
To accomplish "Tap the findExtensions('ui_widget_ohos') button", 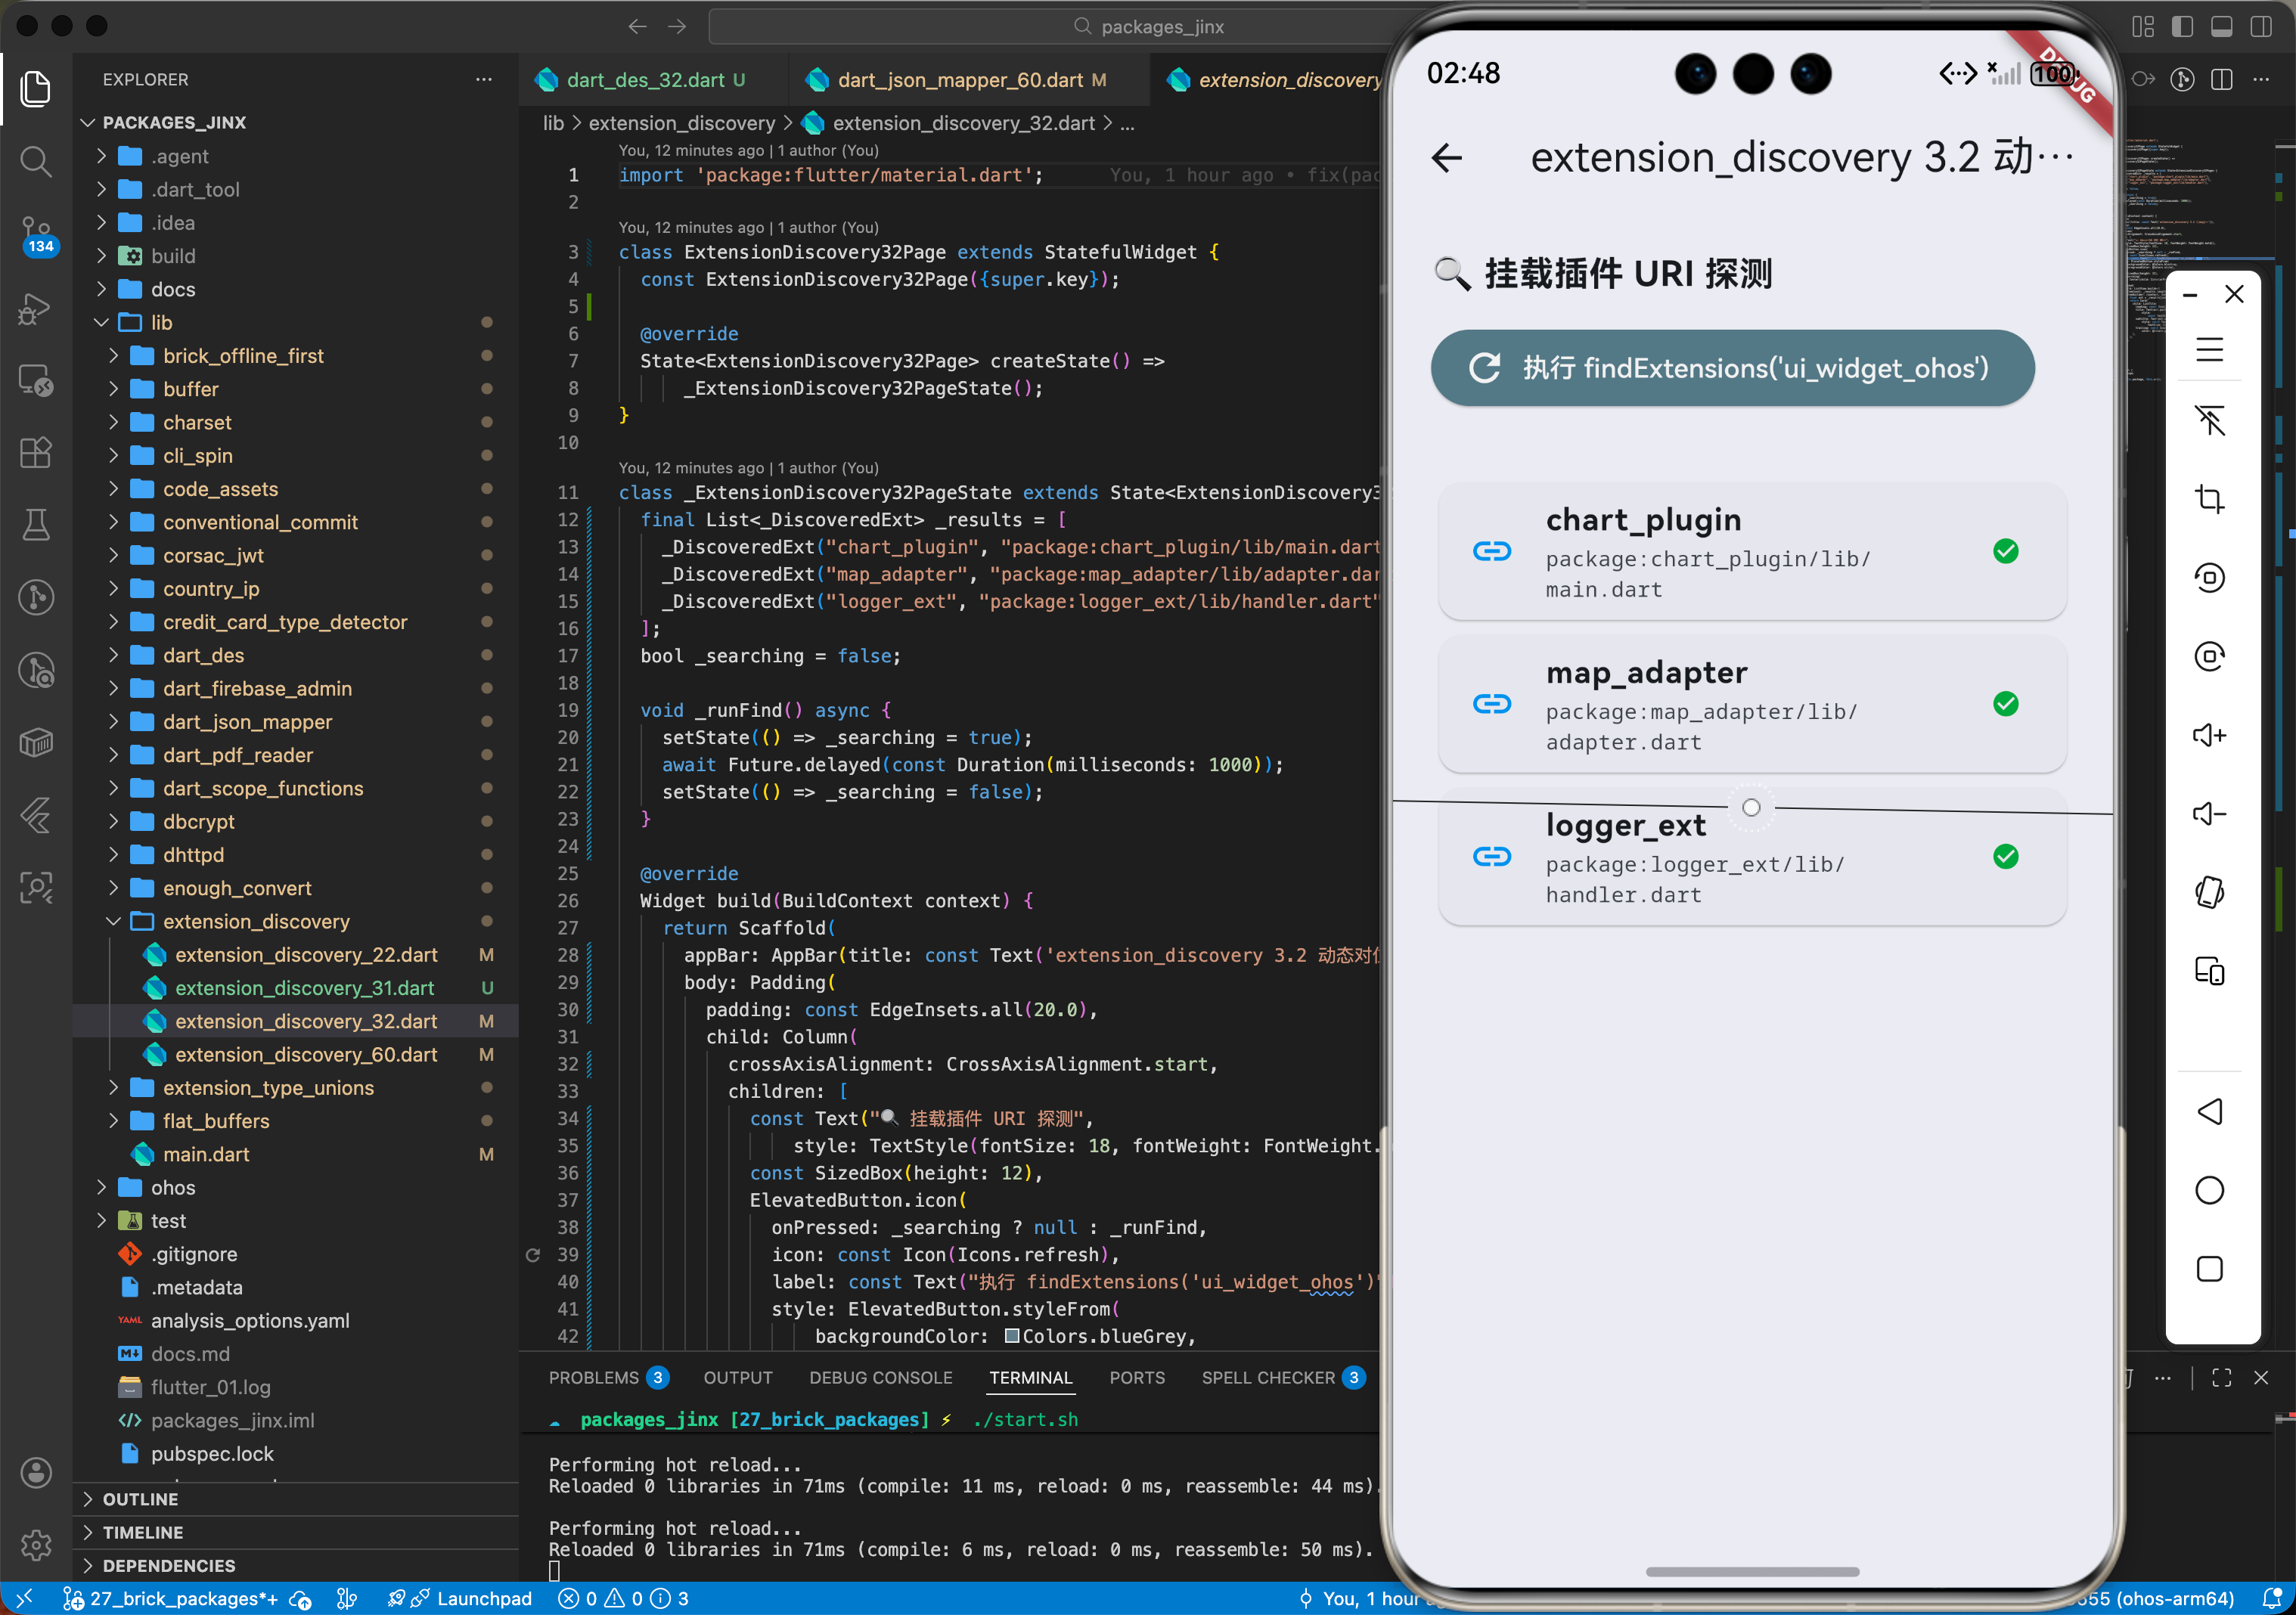I will pyautogui.click(x=1732, y=368).
